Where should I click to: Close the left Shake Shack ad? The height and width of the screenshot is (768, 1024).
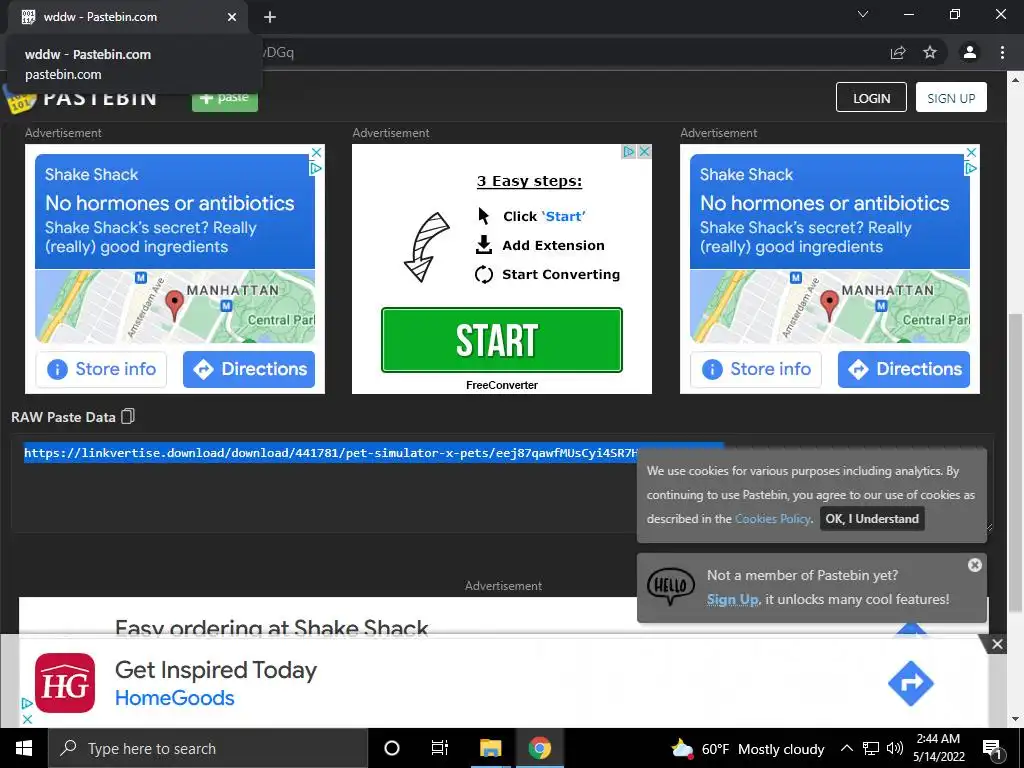(316, 152)
